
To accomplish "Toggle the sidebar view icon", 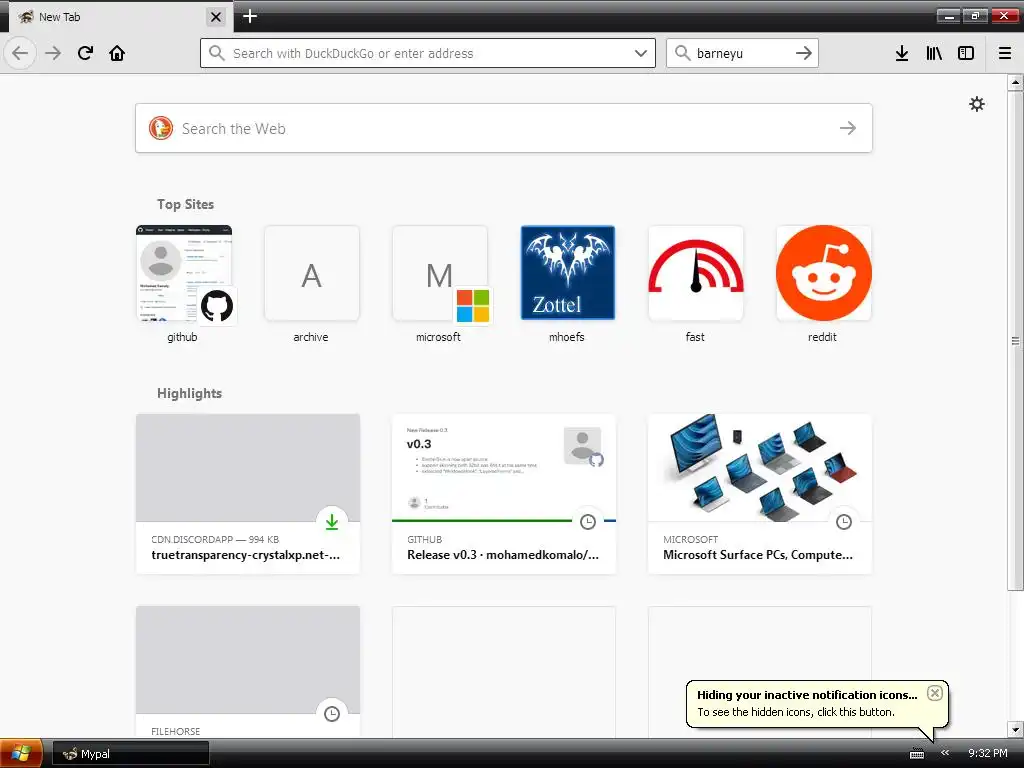I will click(966, 53).
